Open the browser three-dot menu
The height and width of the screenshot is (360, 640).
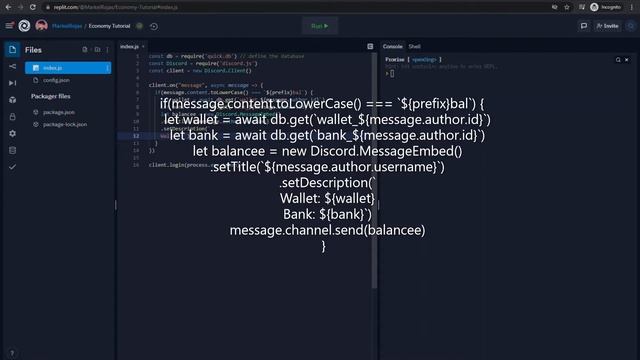[632, 7]
